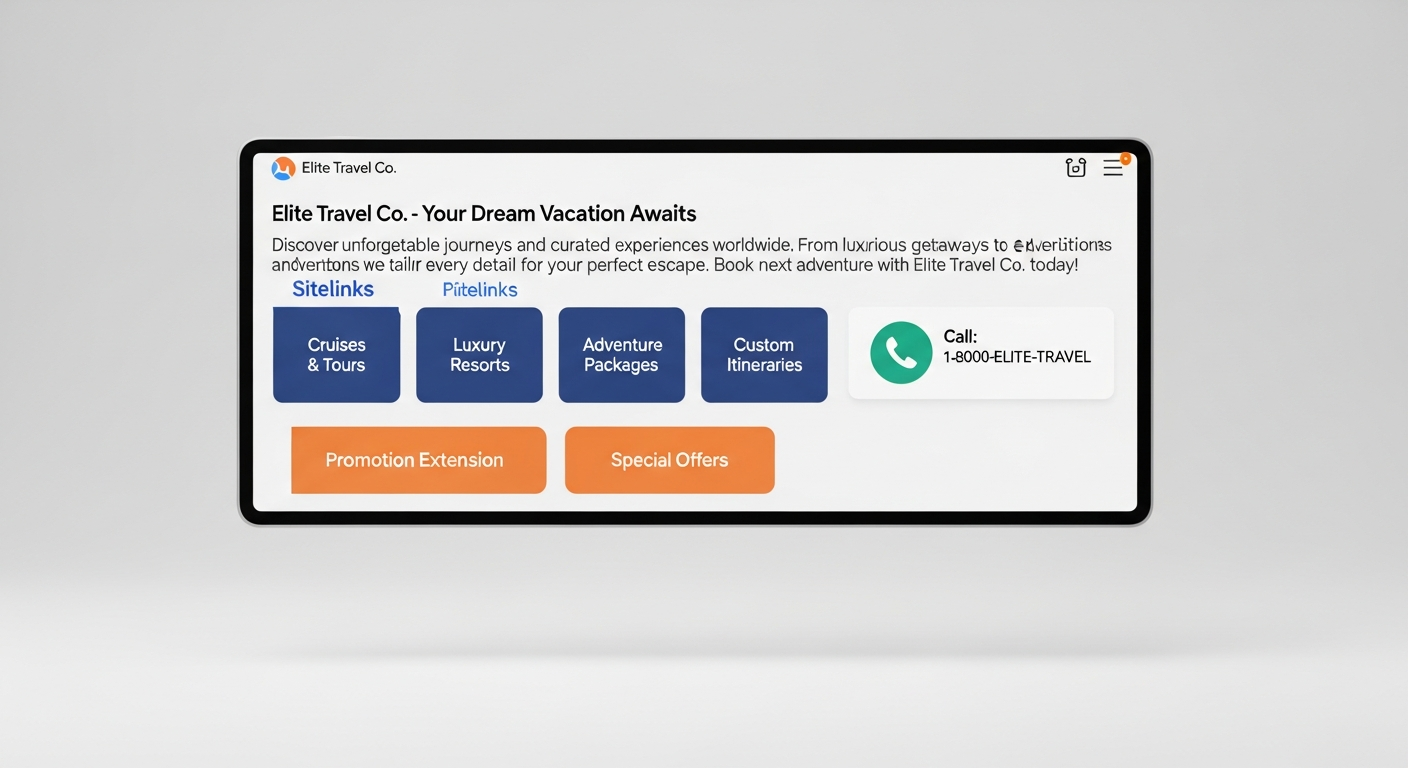Click the 1-8000-ELITE-TRAVEL phone number
1408x768 pixels.
pyautogui.click(x=1016, y=357)
